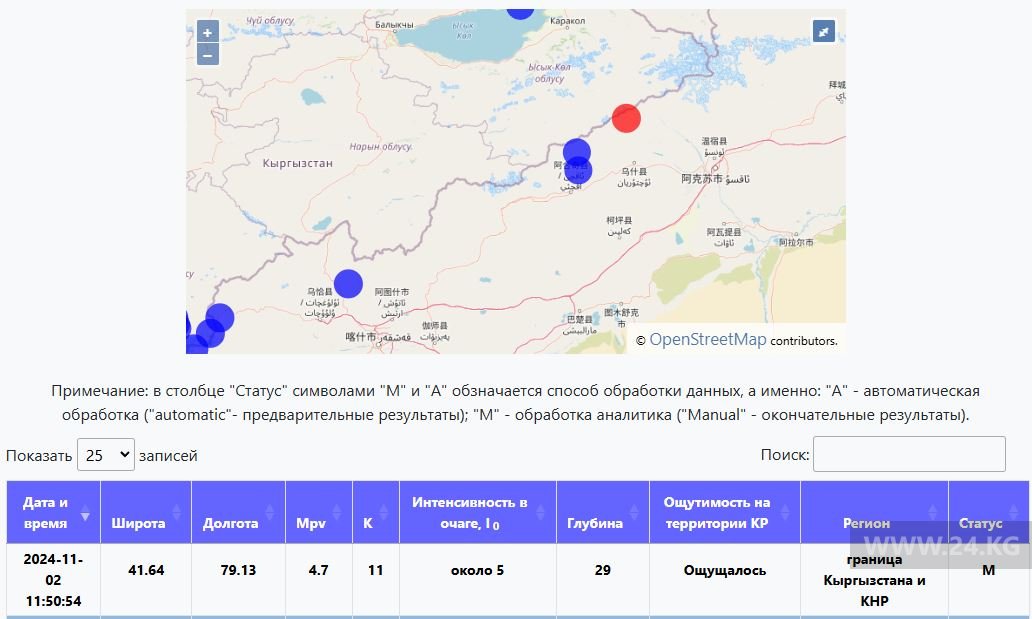Click the red earthquake epicenter marker
Image resolution: width=1032 pixels, height=619 pixels.
click(x=626, y=119)
